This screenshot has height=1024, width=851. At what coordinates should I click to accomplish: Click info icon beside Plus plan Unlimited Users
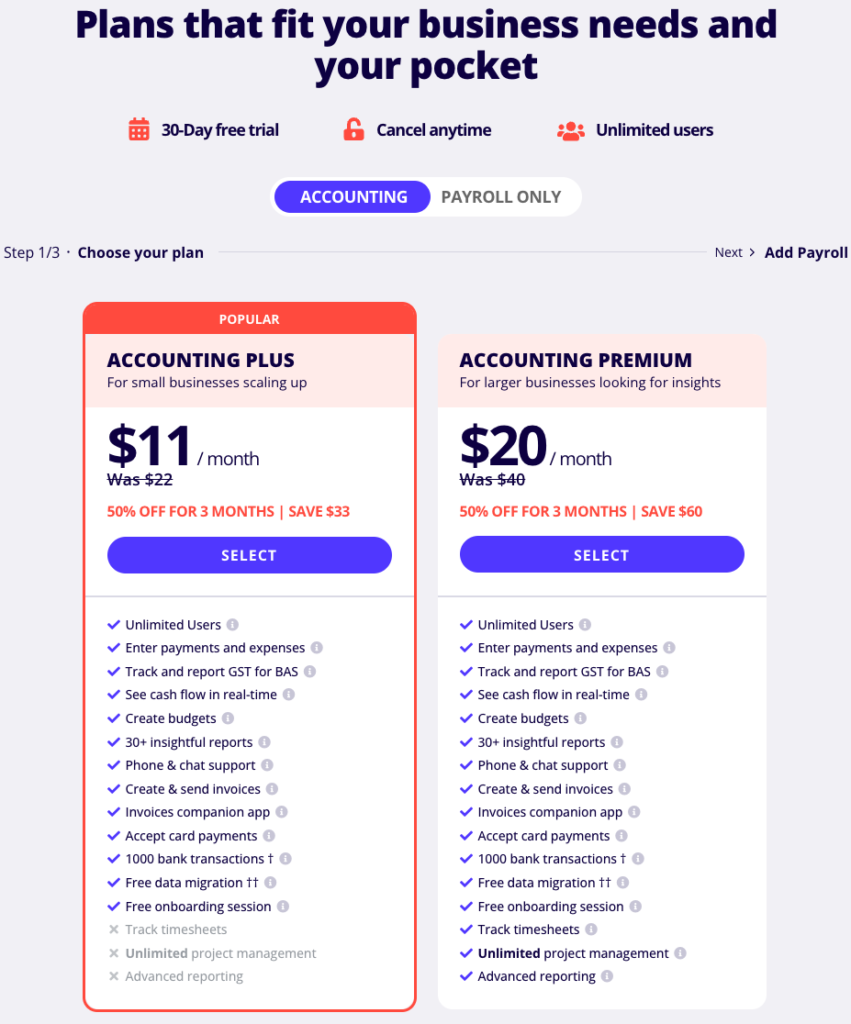click(x=232, y=625)
